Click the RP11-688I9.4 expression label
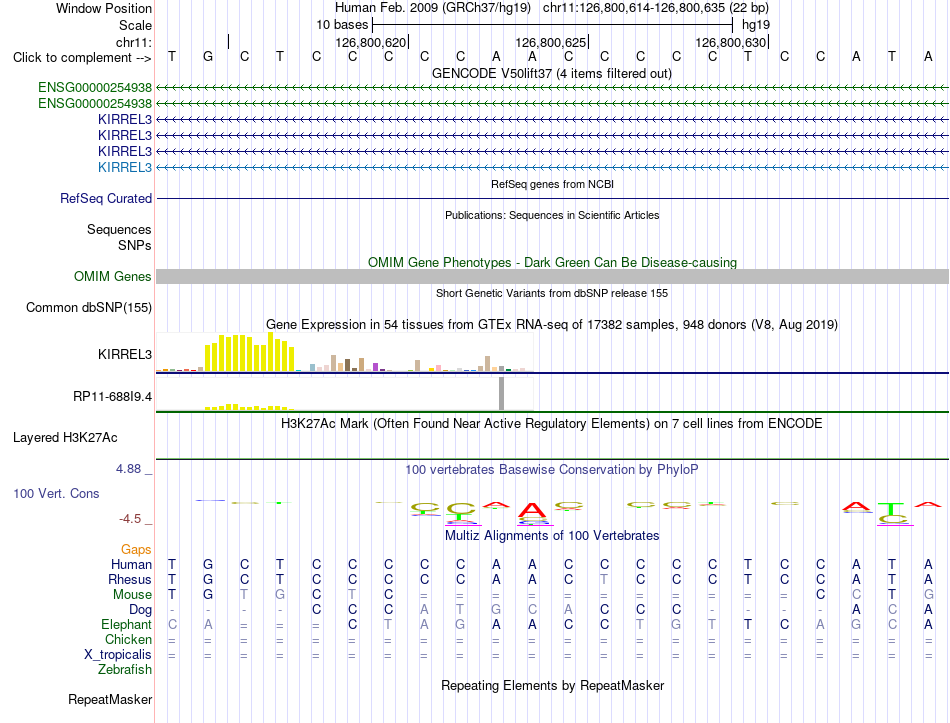This screenshot has height=723, width=950. tap(112, 396)
